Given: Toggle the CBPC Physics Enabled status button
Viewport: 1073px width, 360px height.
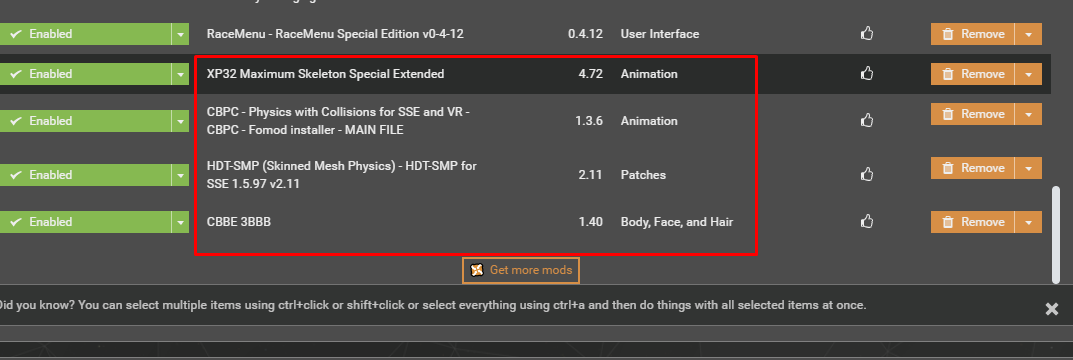Looking at the screenshot, I should [86, 120].
